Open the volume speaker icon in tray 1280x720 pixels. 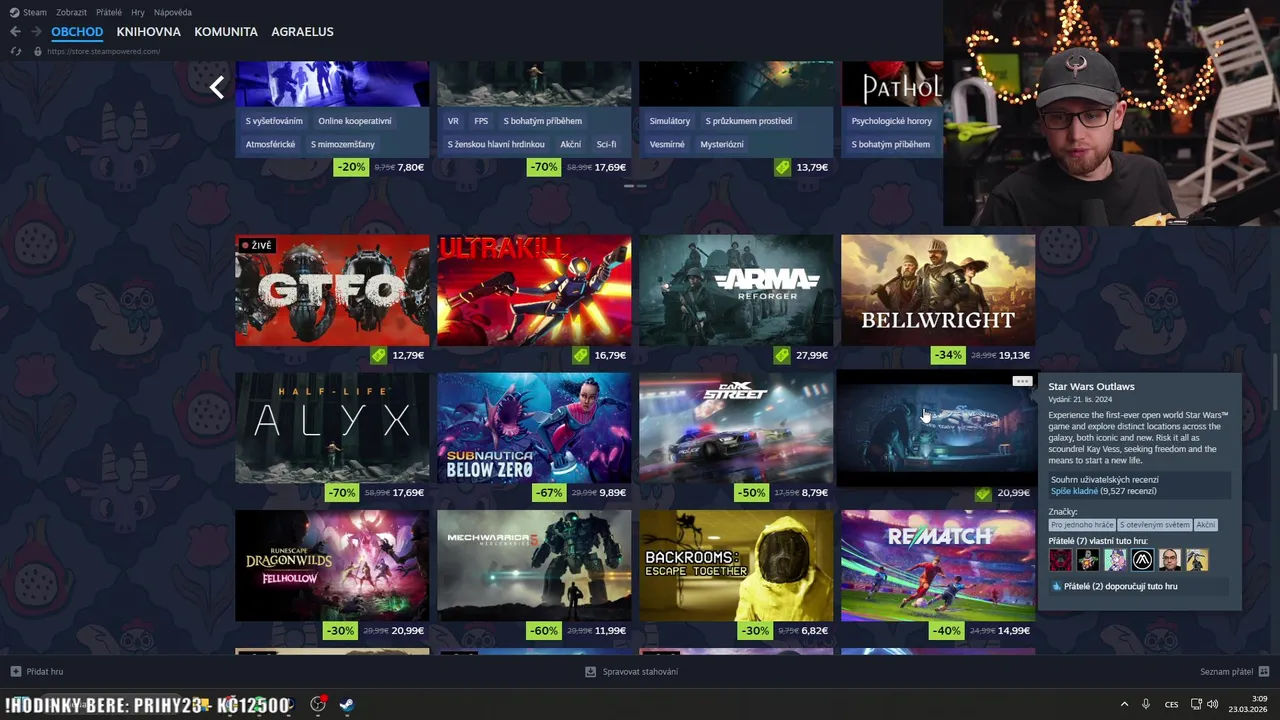1212,704
